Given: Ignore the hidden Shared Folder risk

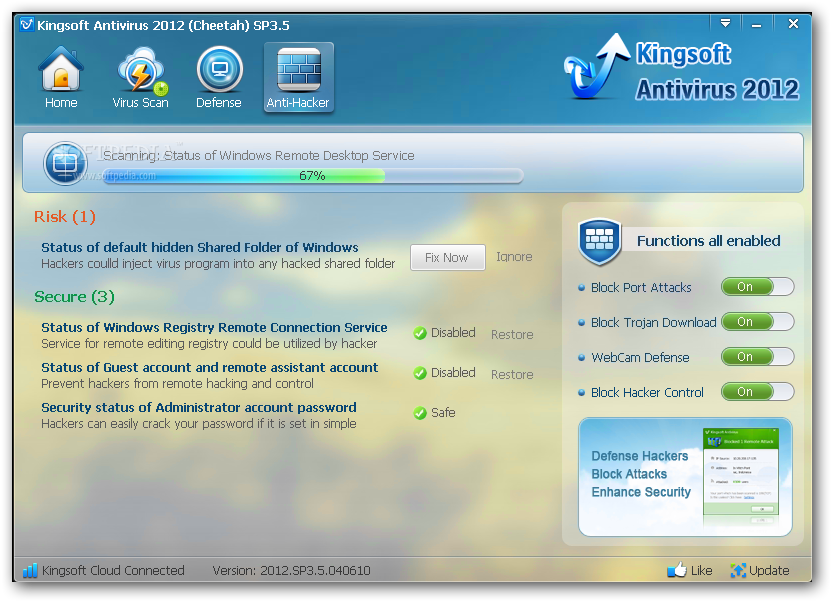Looking at the screenshot, I should click(x=514, y=257).
